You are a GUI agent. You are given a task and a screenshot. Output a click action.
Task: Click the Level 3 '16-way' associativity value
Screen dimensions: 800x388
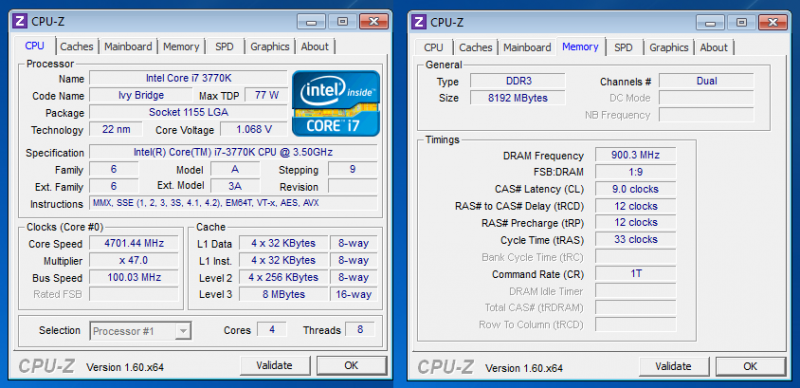click(x=354, y=294)
